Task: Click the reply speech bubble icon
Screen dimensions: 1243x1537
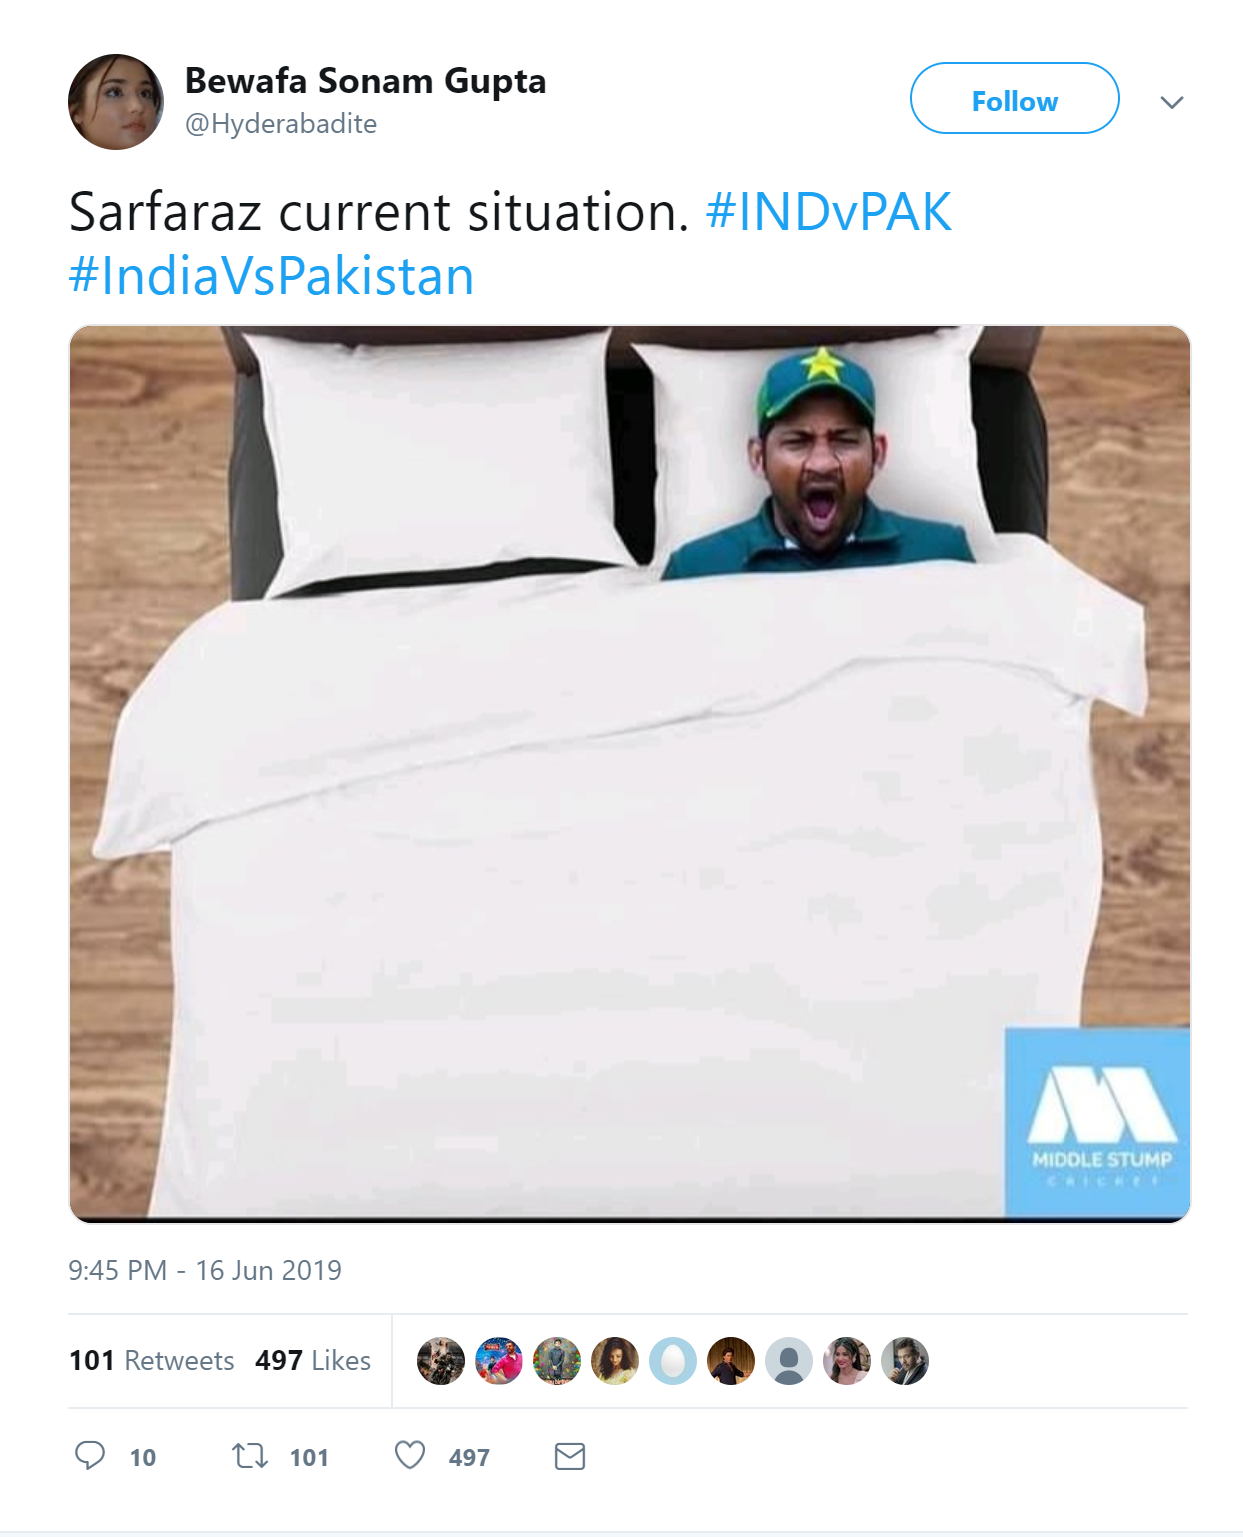Action: tap(90, 1455)
